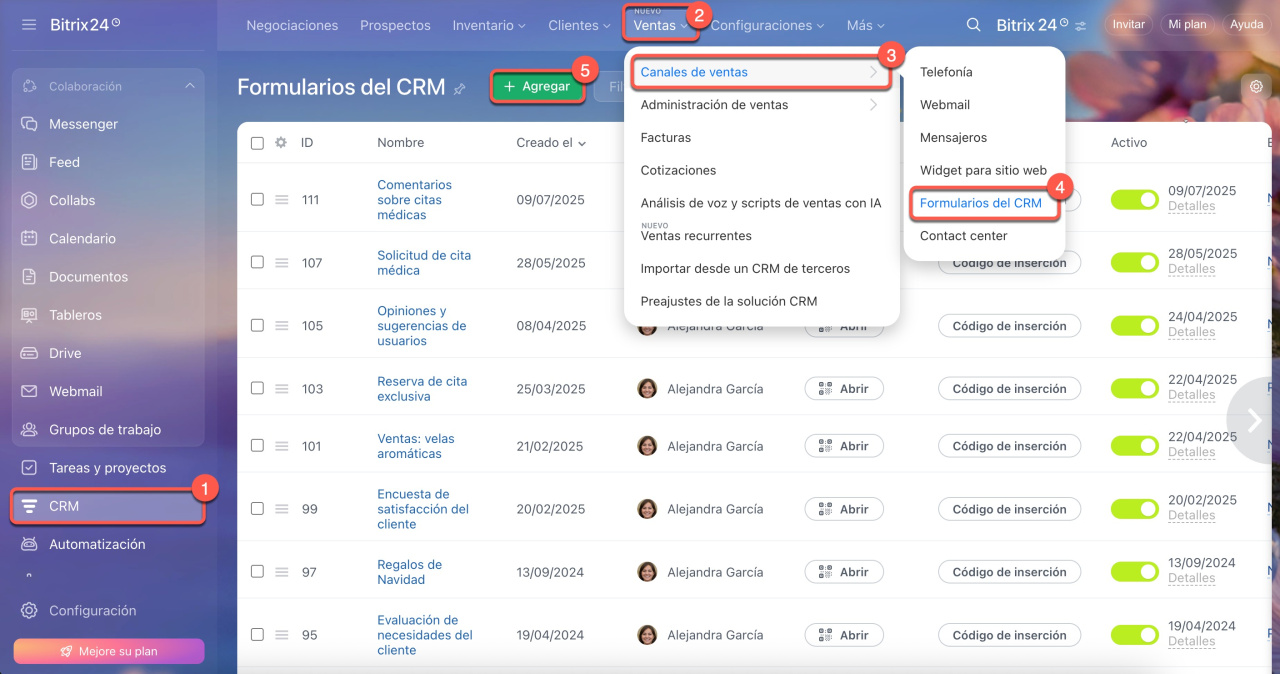Expand the Administración de ventas submenu
This screenshot has height=674, width=1280.
[x=760, y=105]
